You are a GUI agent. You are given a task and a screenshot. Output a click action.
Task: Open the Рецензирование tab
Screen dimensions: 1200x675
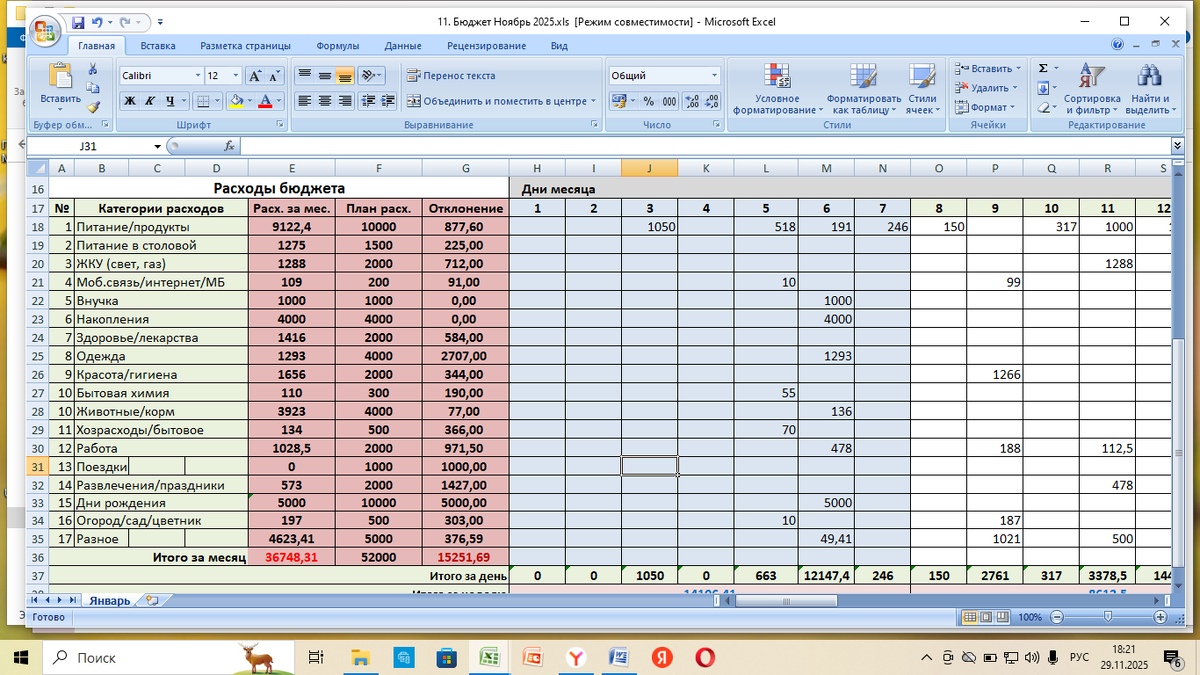[486, 46]
